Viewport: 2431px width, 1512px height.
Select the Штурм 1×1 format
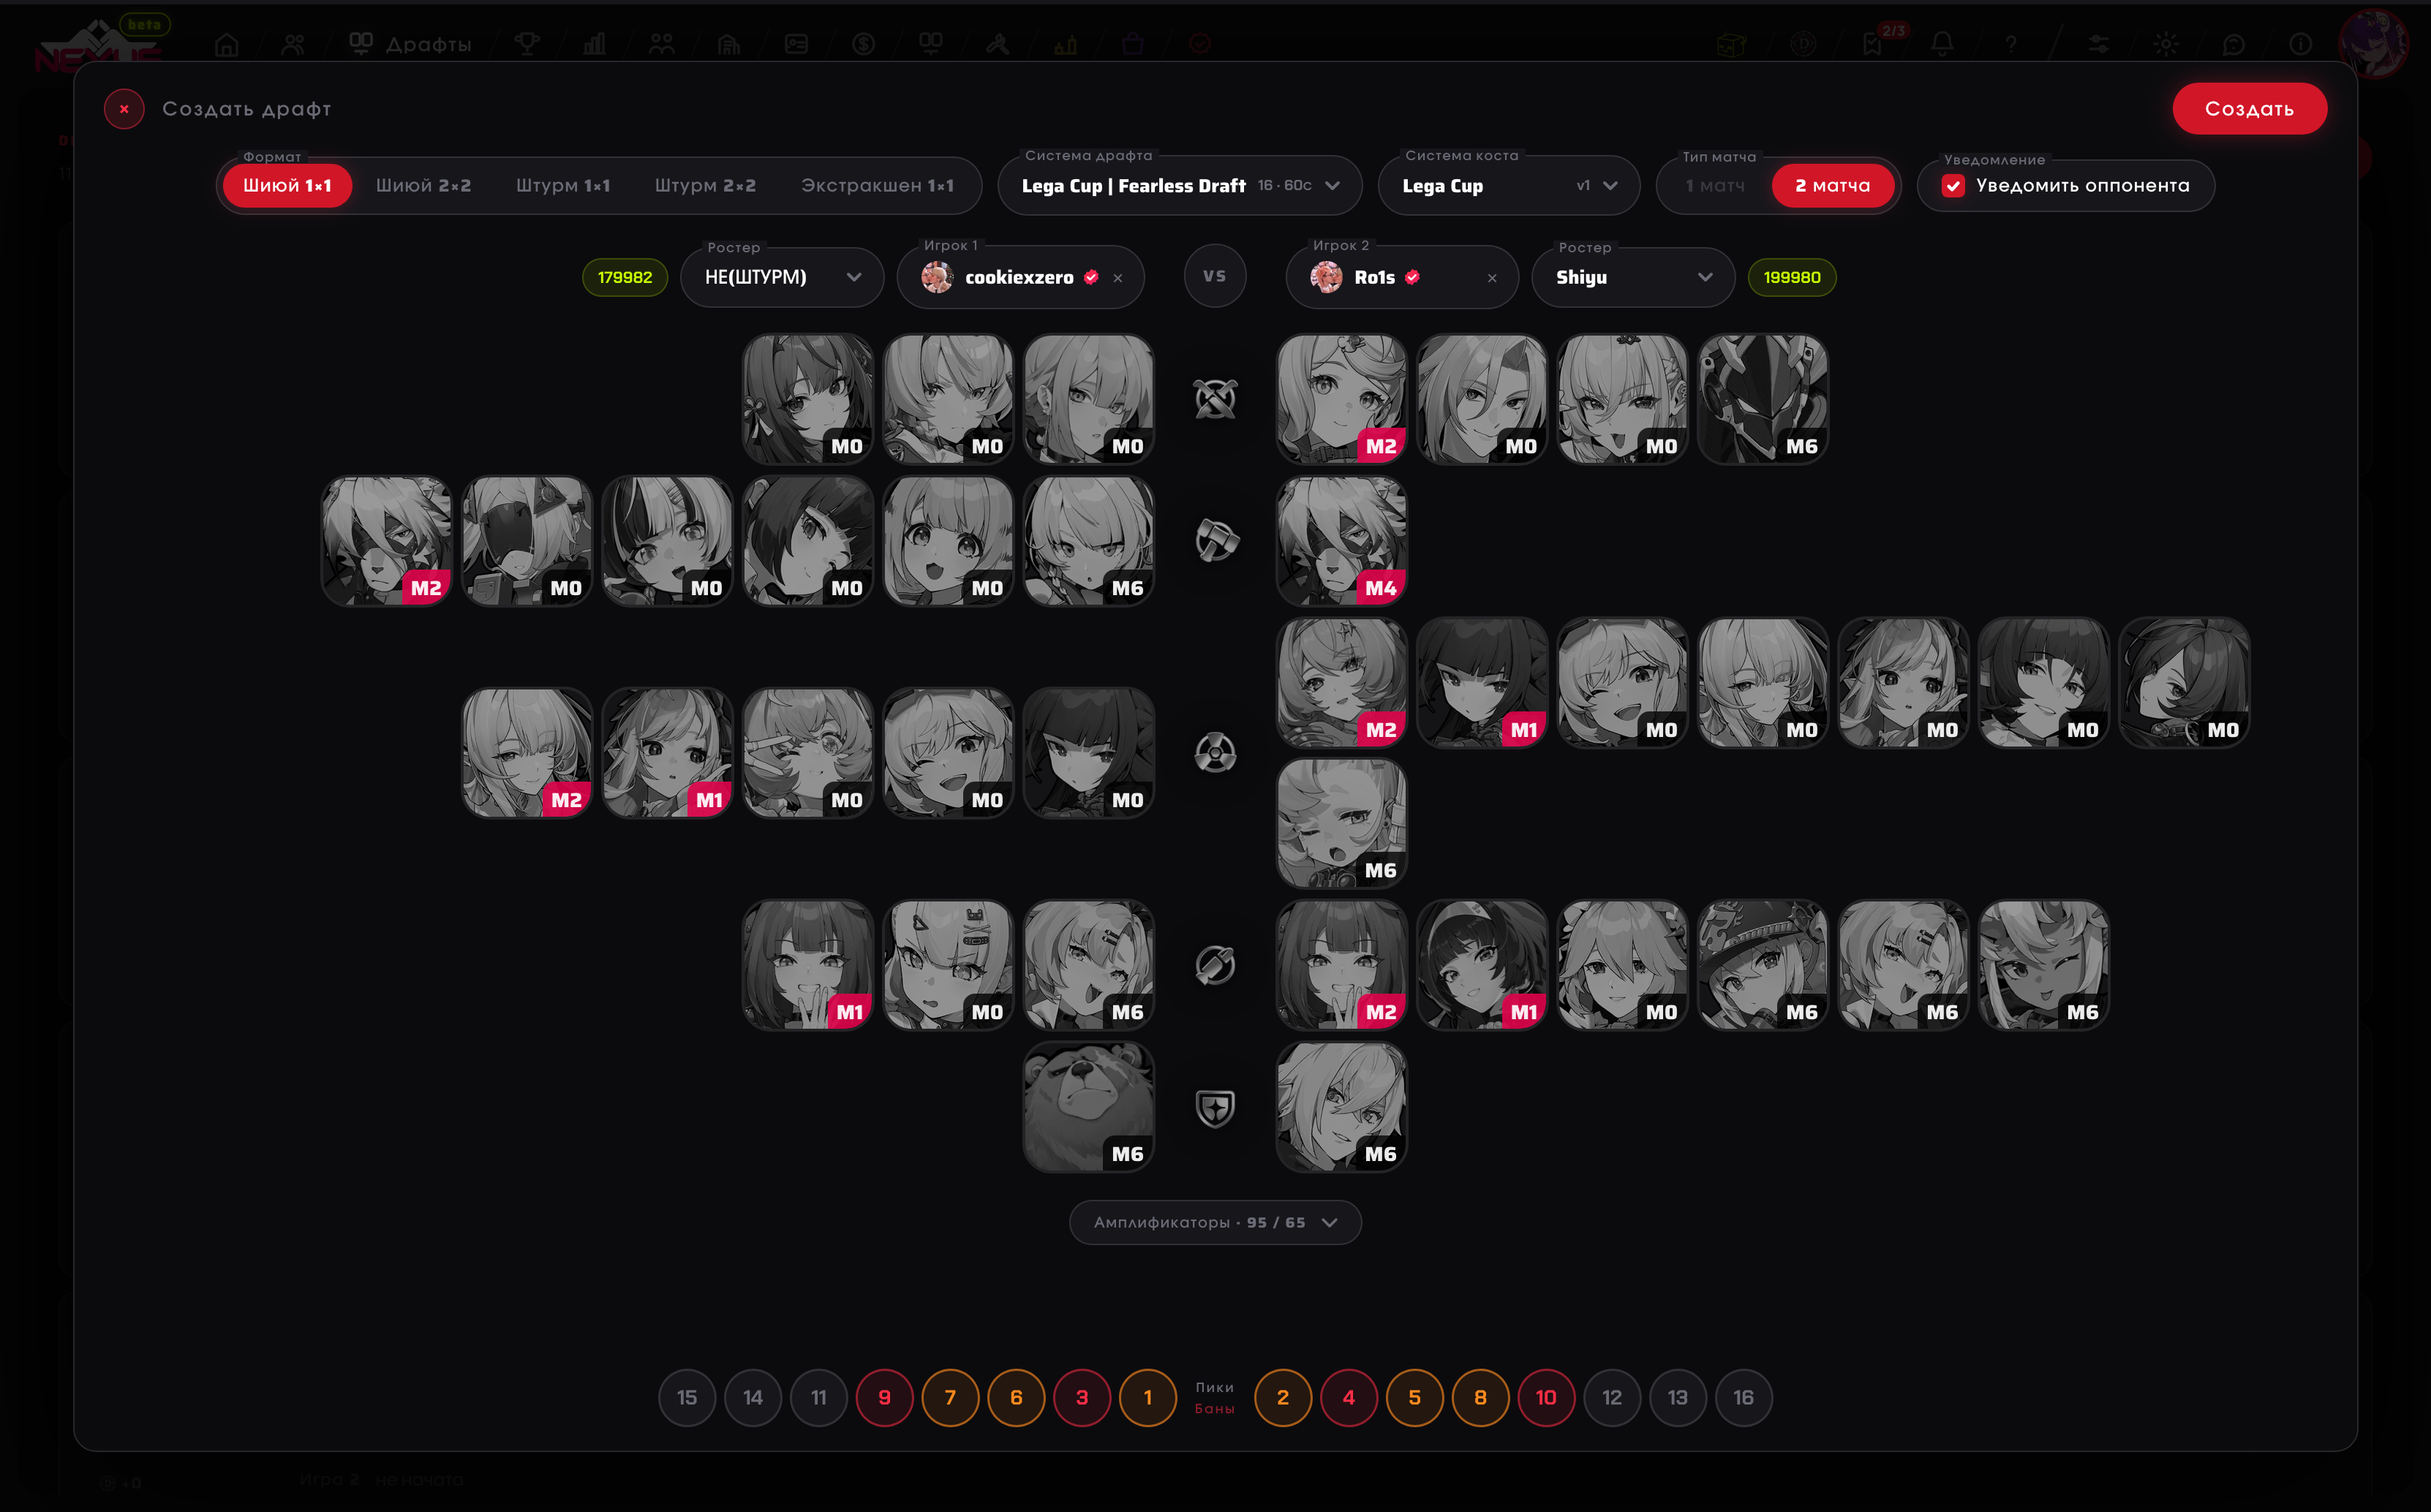(563, 186)
